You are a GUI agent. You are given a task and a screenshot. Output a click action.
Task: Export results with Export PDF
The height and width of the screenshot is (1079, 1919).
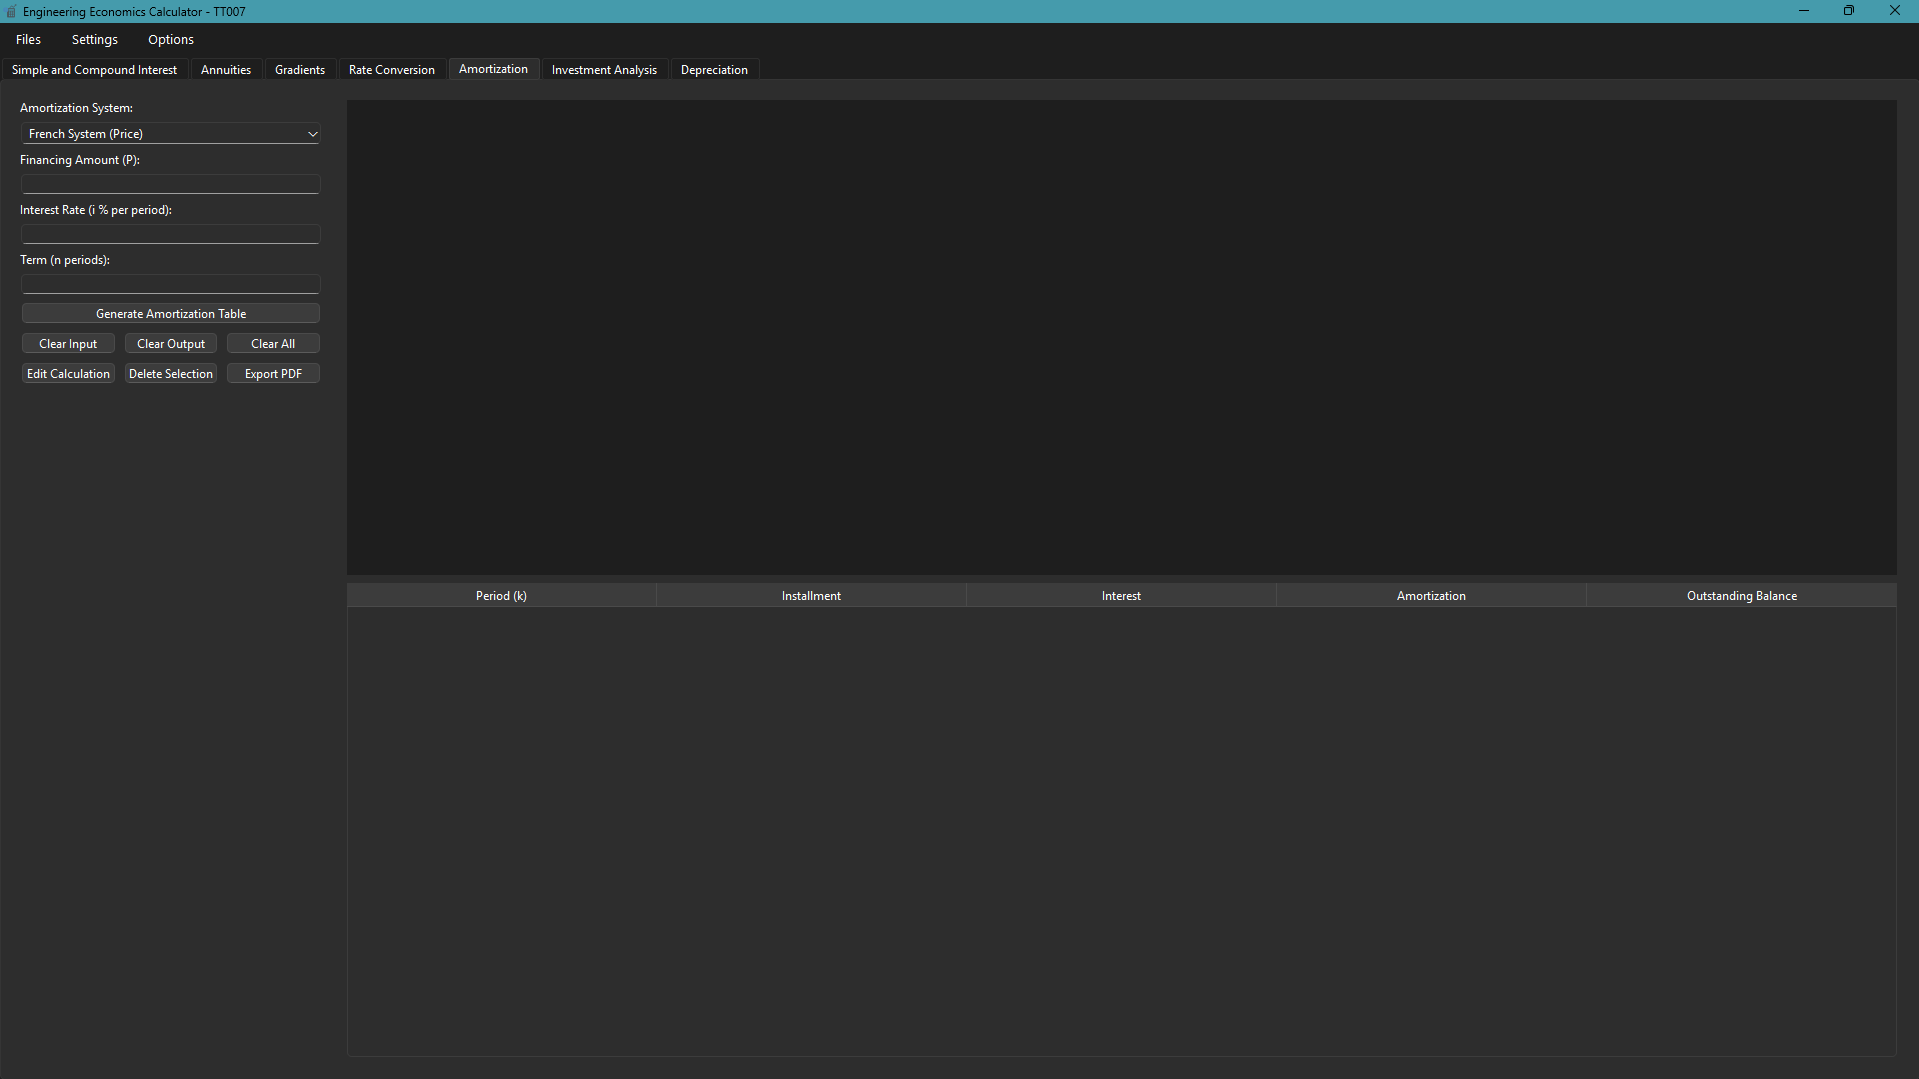pyautogui.click(x=273, y=374)
